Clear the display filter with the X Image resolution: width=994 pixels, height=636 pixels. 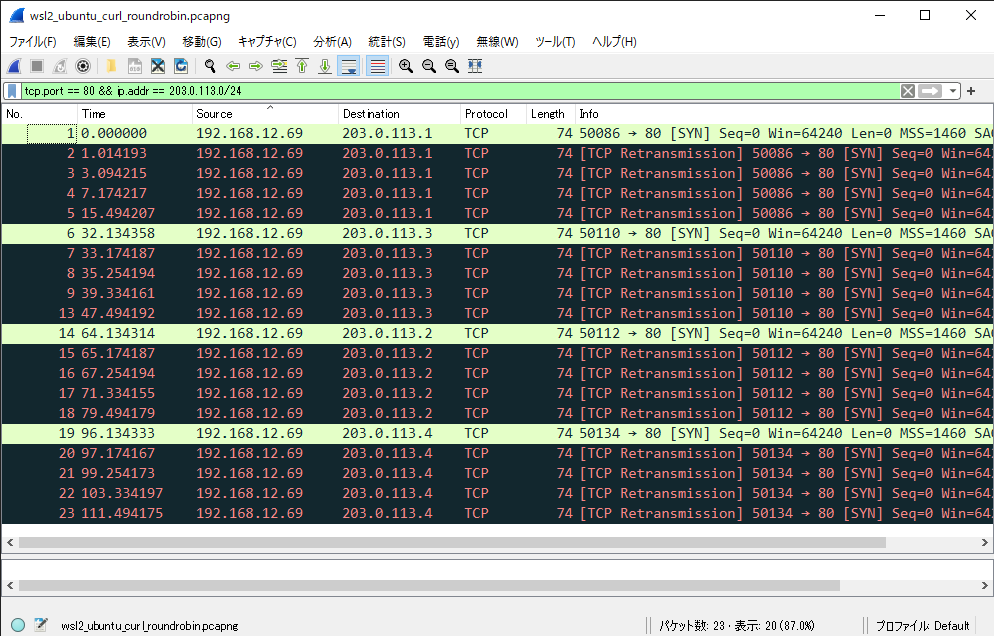click(x=908, y=91)
